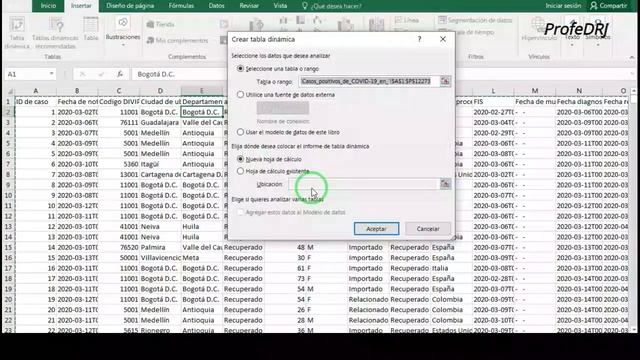Click the formula bar cancel X icon
This screenshot has width=640, height=360.
(x=82, y=74)
